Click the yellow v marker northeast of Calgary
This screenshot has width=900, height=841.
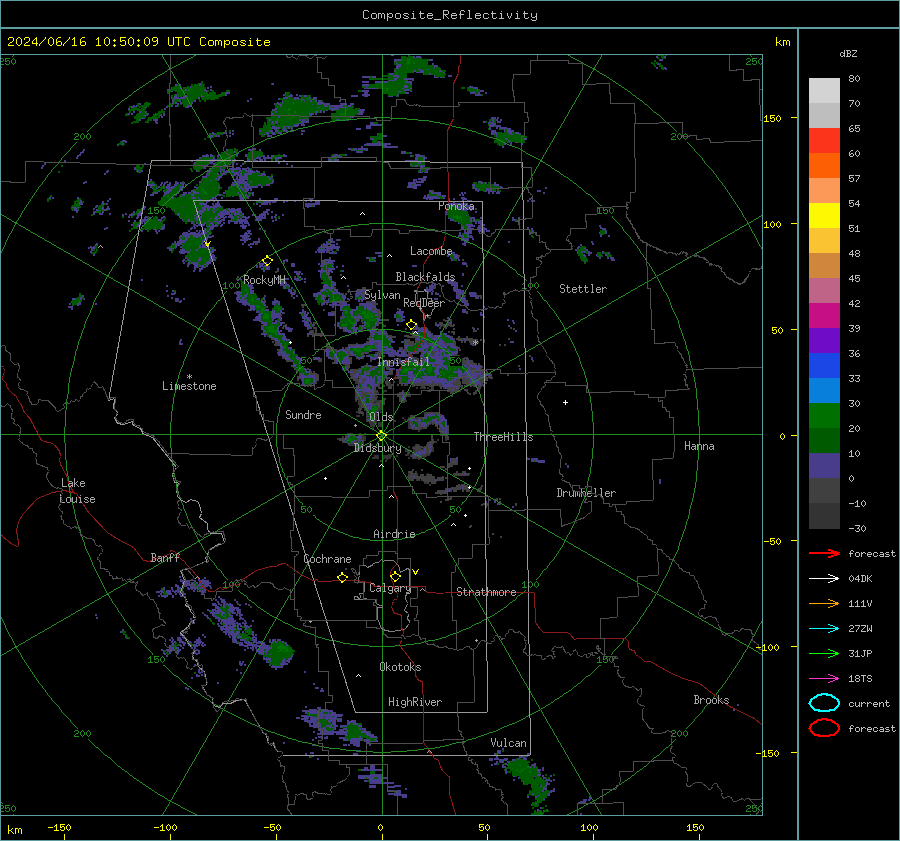click(x=416, y=572)
